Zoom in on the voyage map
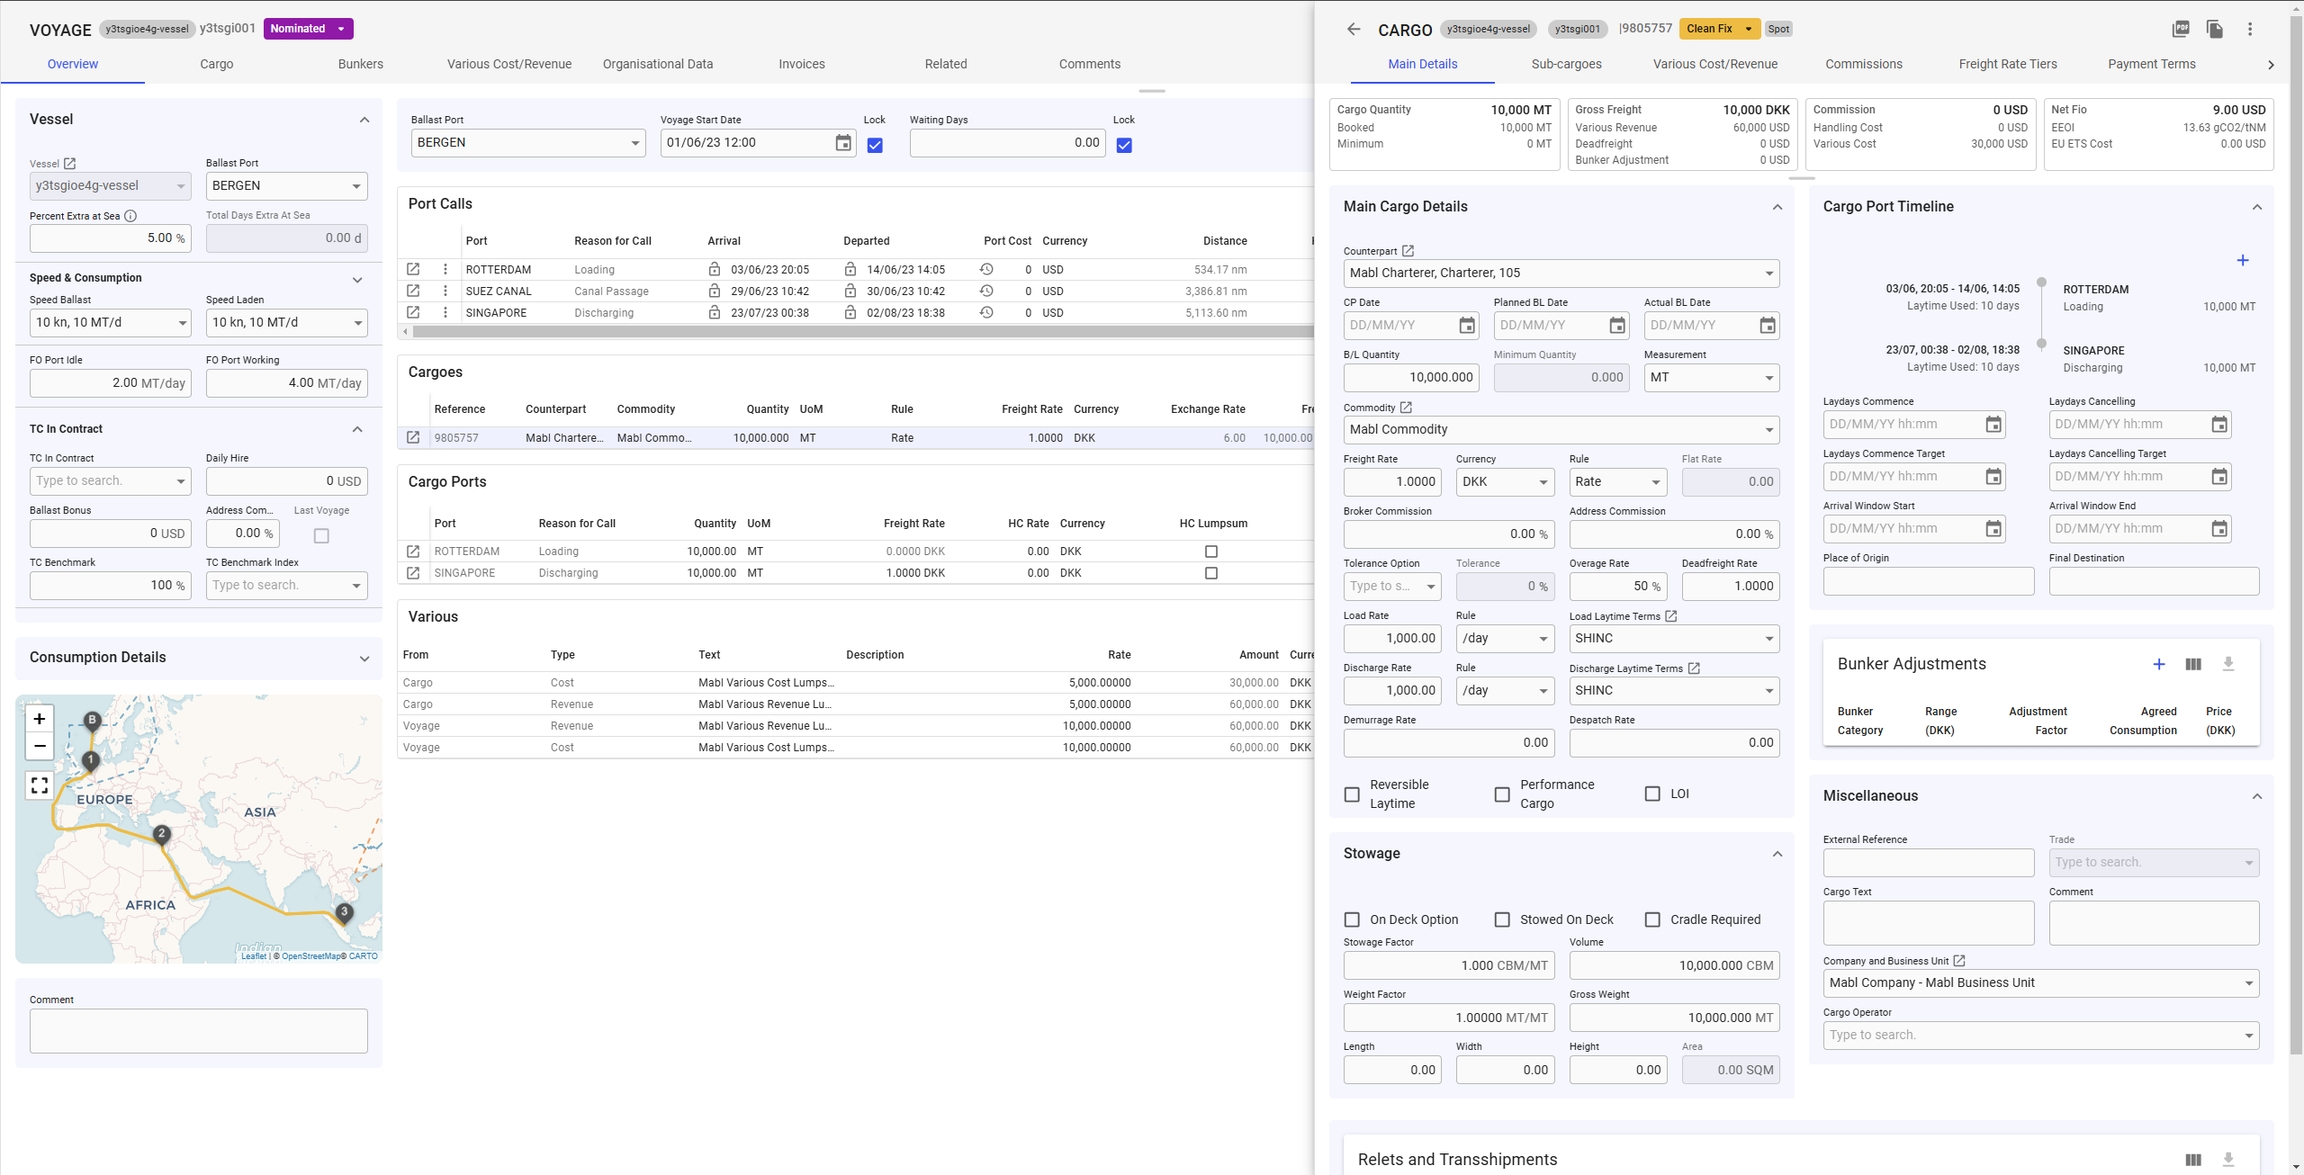The image size is (2304, 1175). coord(39,718)
